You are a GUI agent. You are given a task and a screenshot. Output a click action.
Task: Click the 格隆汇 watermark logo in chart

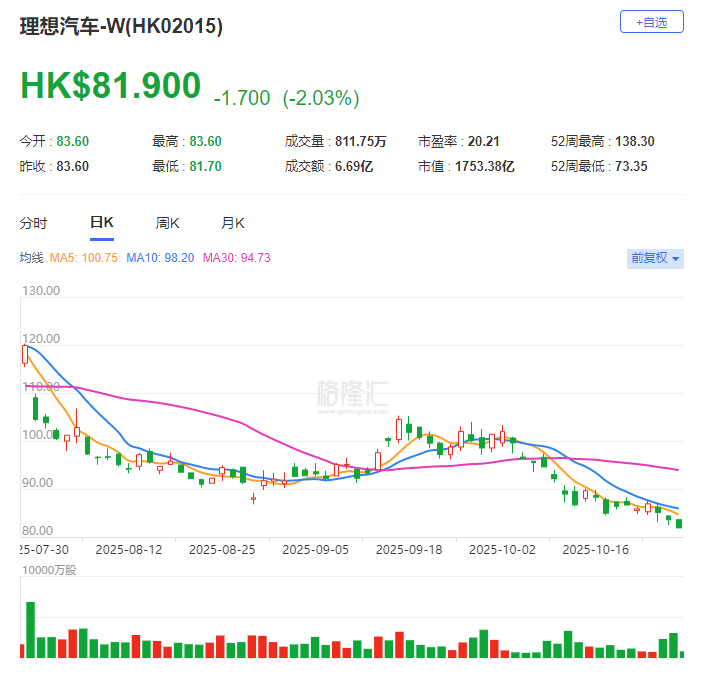point(351,391)
